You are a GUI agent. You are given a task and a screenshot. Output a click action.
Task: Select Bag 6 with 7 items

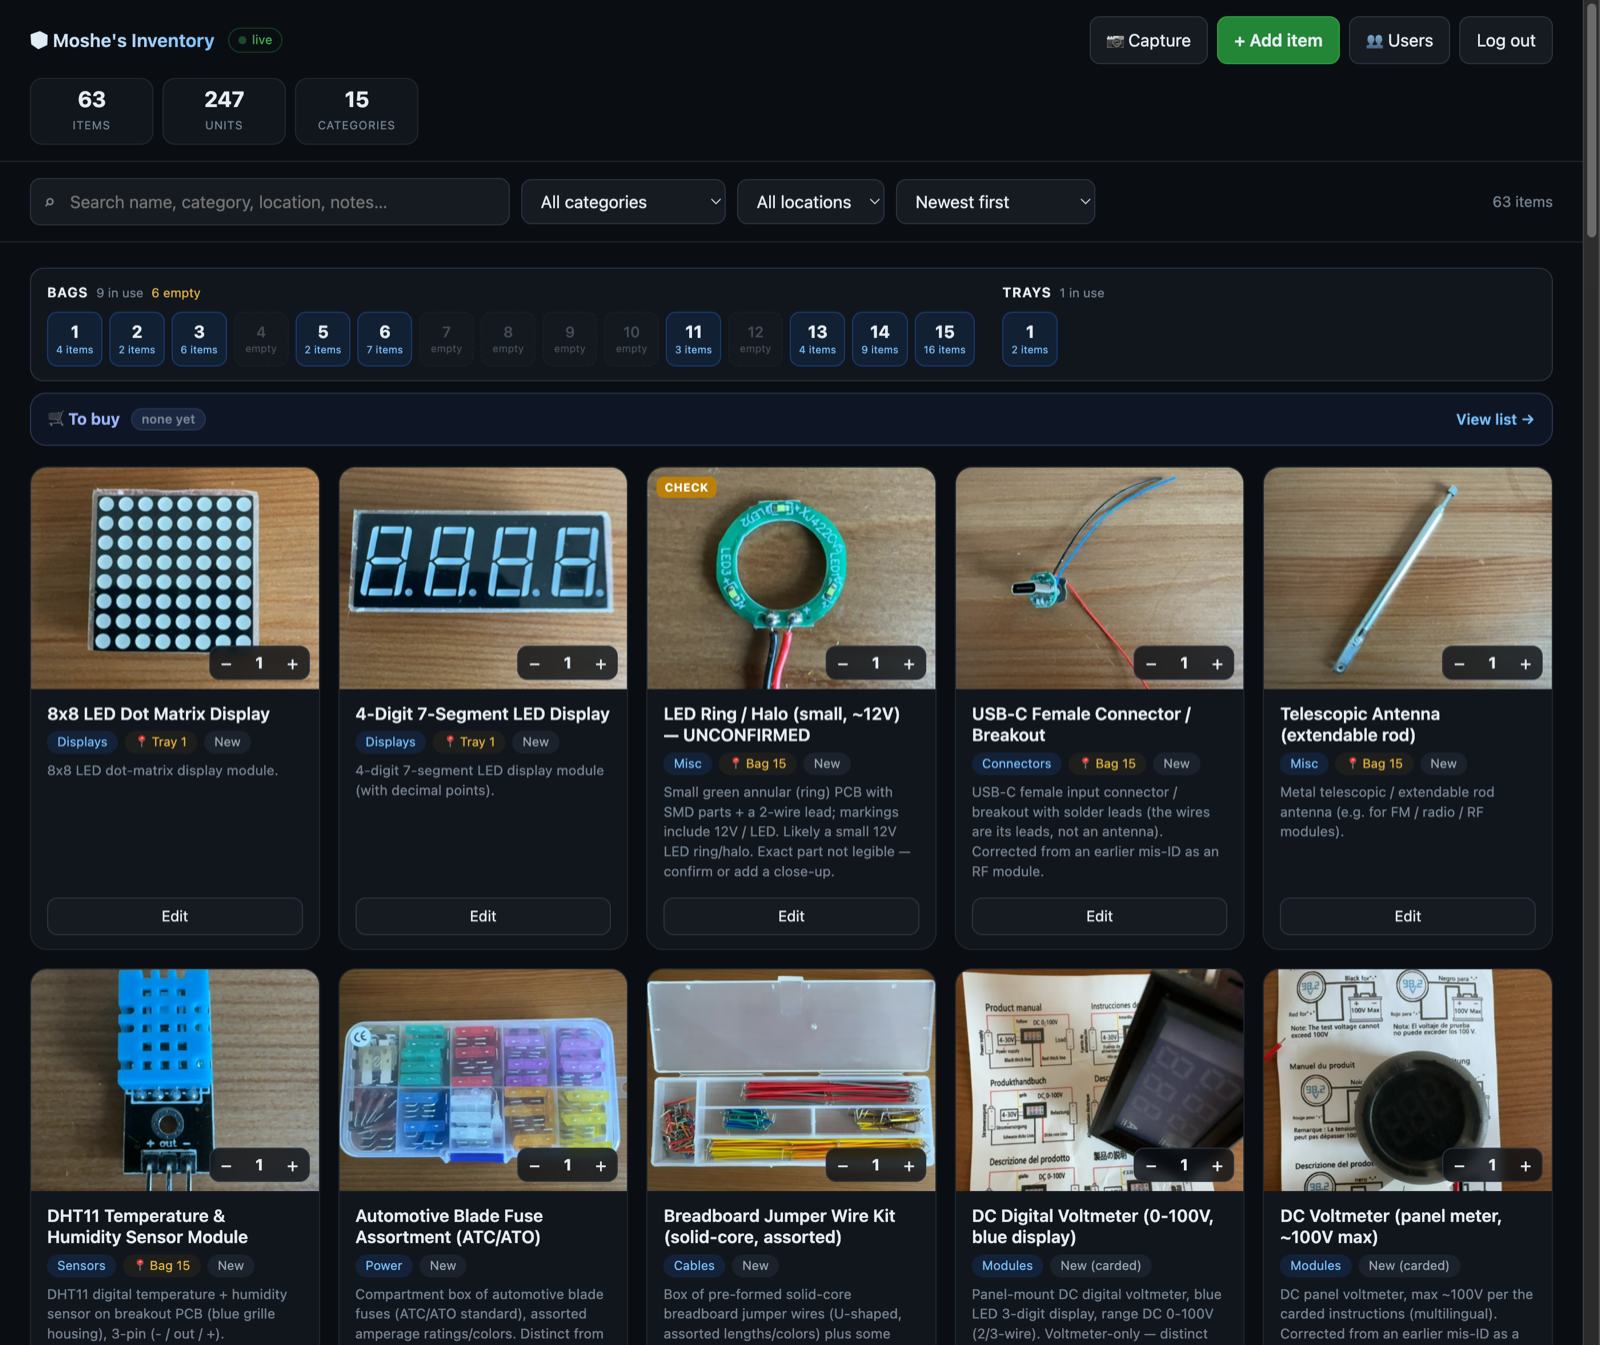coord(385,339)
